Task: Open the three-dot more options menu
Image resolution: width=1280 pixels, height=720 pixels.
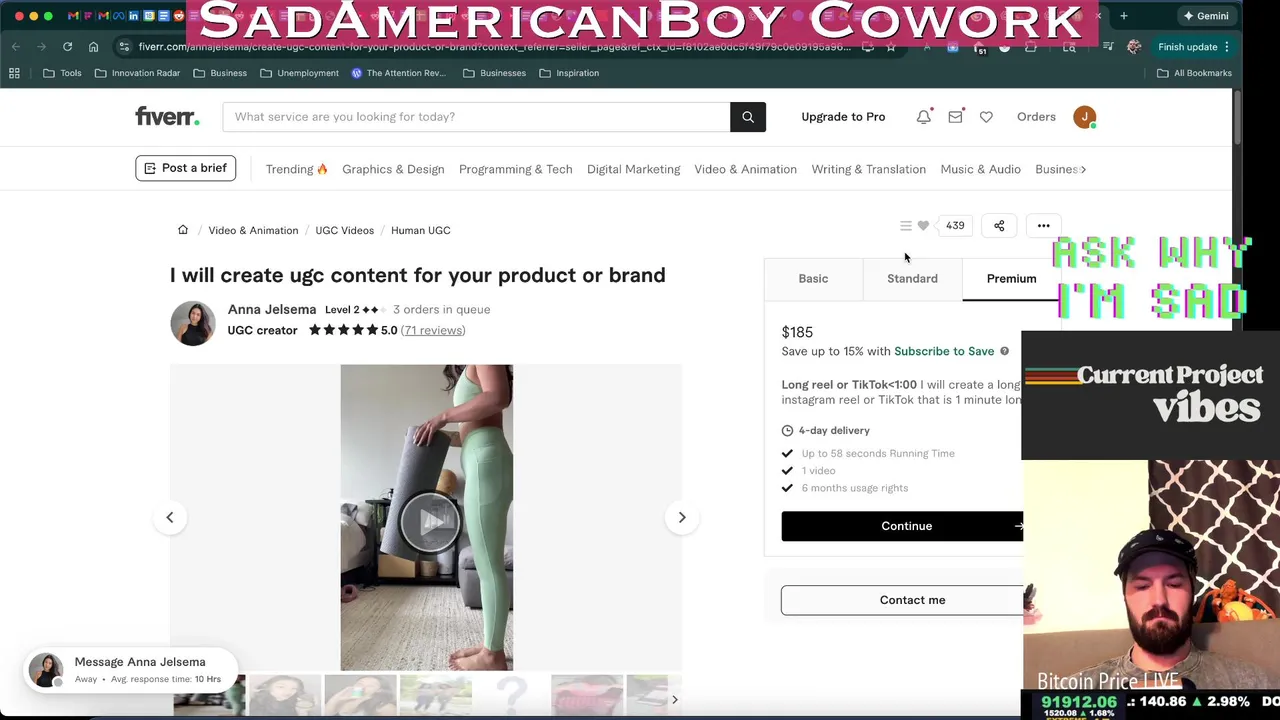Action: (1043, 226)
